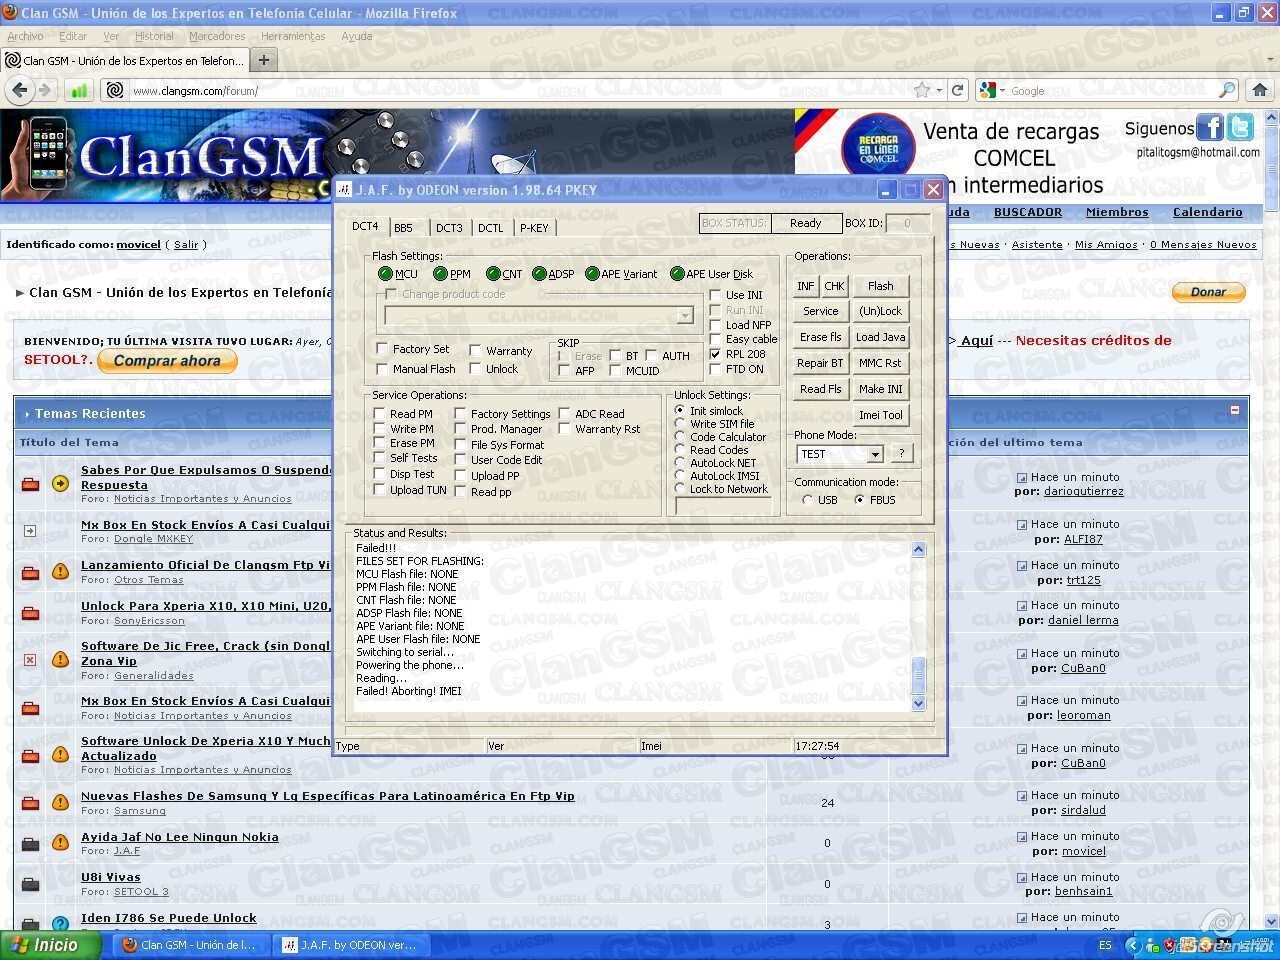
Task: Click the search magnifier in the Google box
Action: (x=1227, y=90)
